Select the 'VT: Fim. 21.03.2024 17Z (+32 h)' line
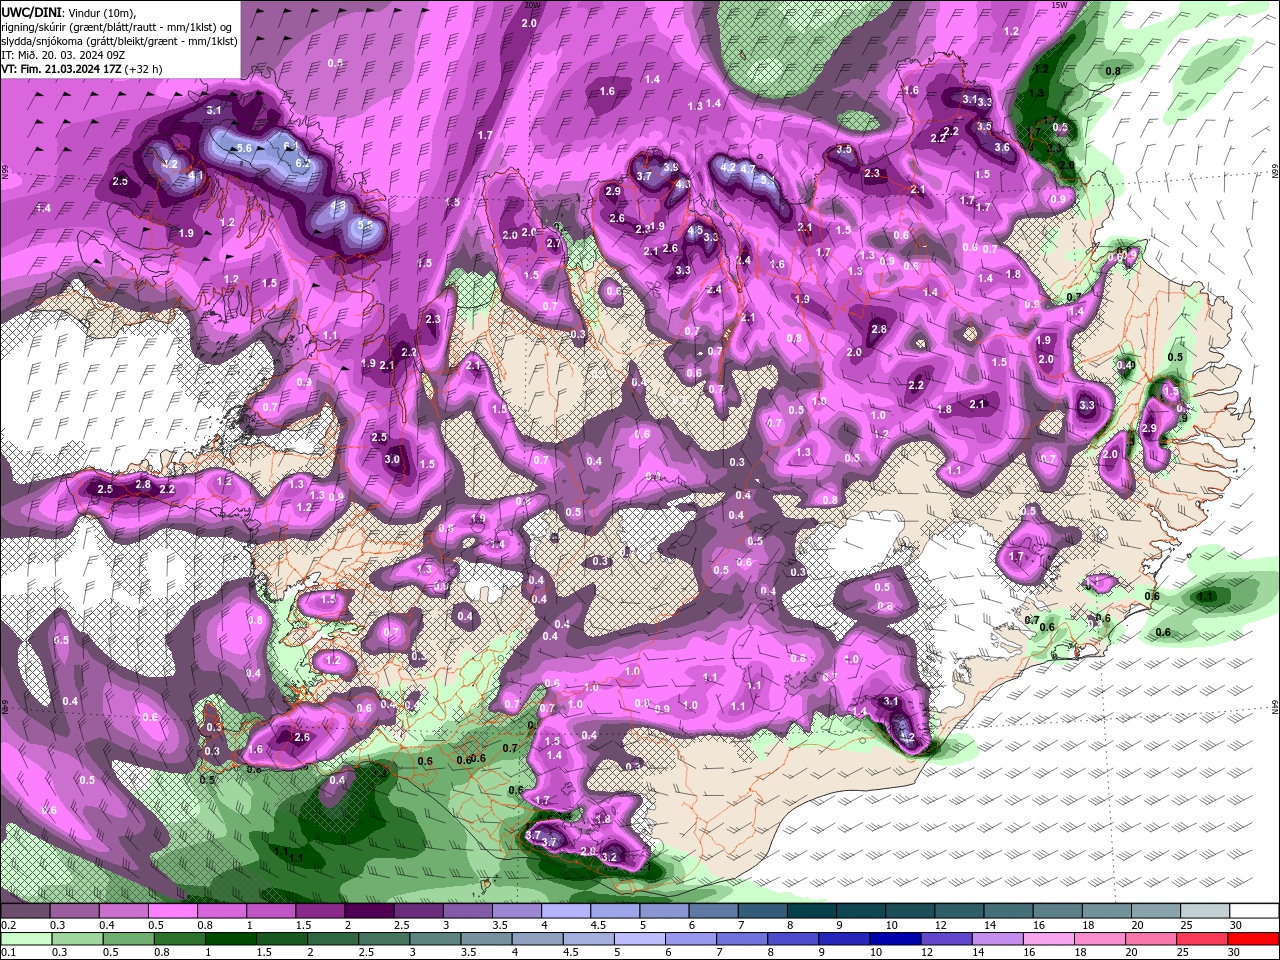This screenshot has width=1280, height=960. pyautogui.click(x=82, y=69)
